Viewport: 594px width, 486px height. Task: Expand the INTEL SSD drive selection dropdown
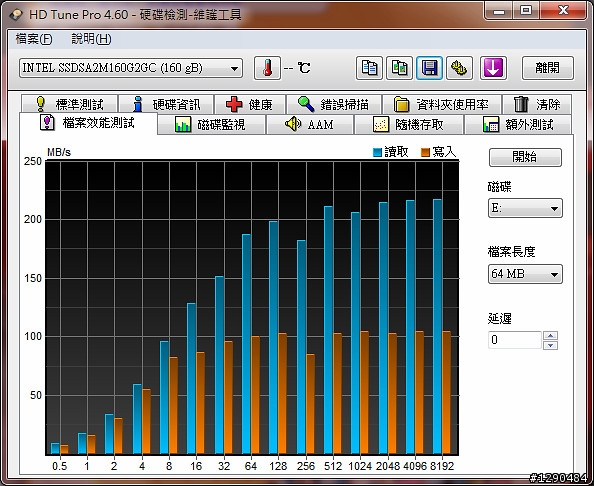click(131, 68)
